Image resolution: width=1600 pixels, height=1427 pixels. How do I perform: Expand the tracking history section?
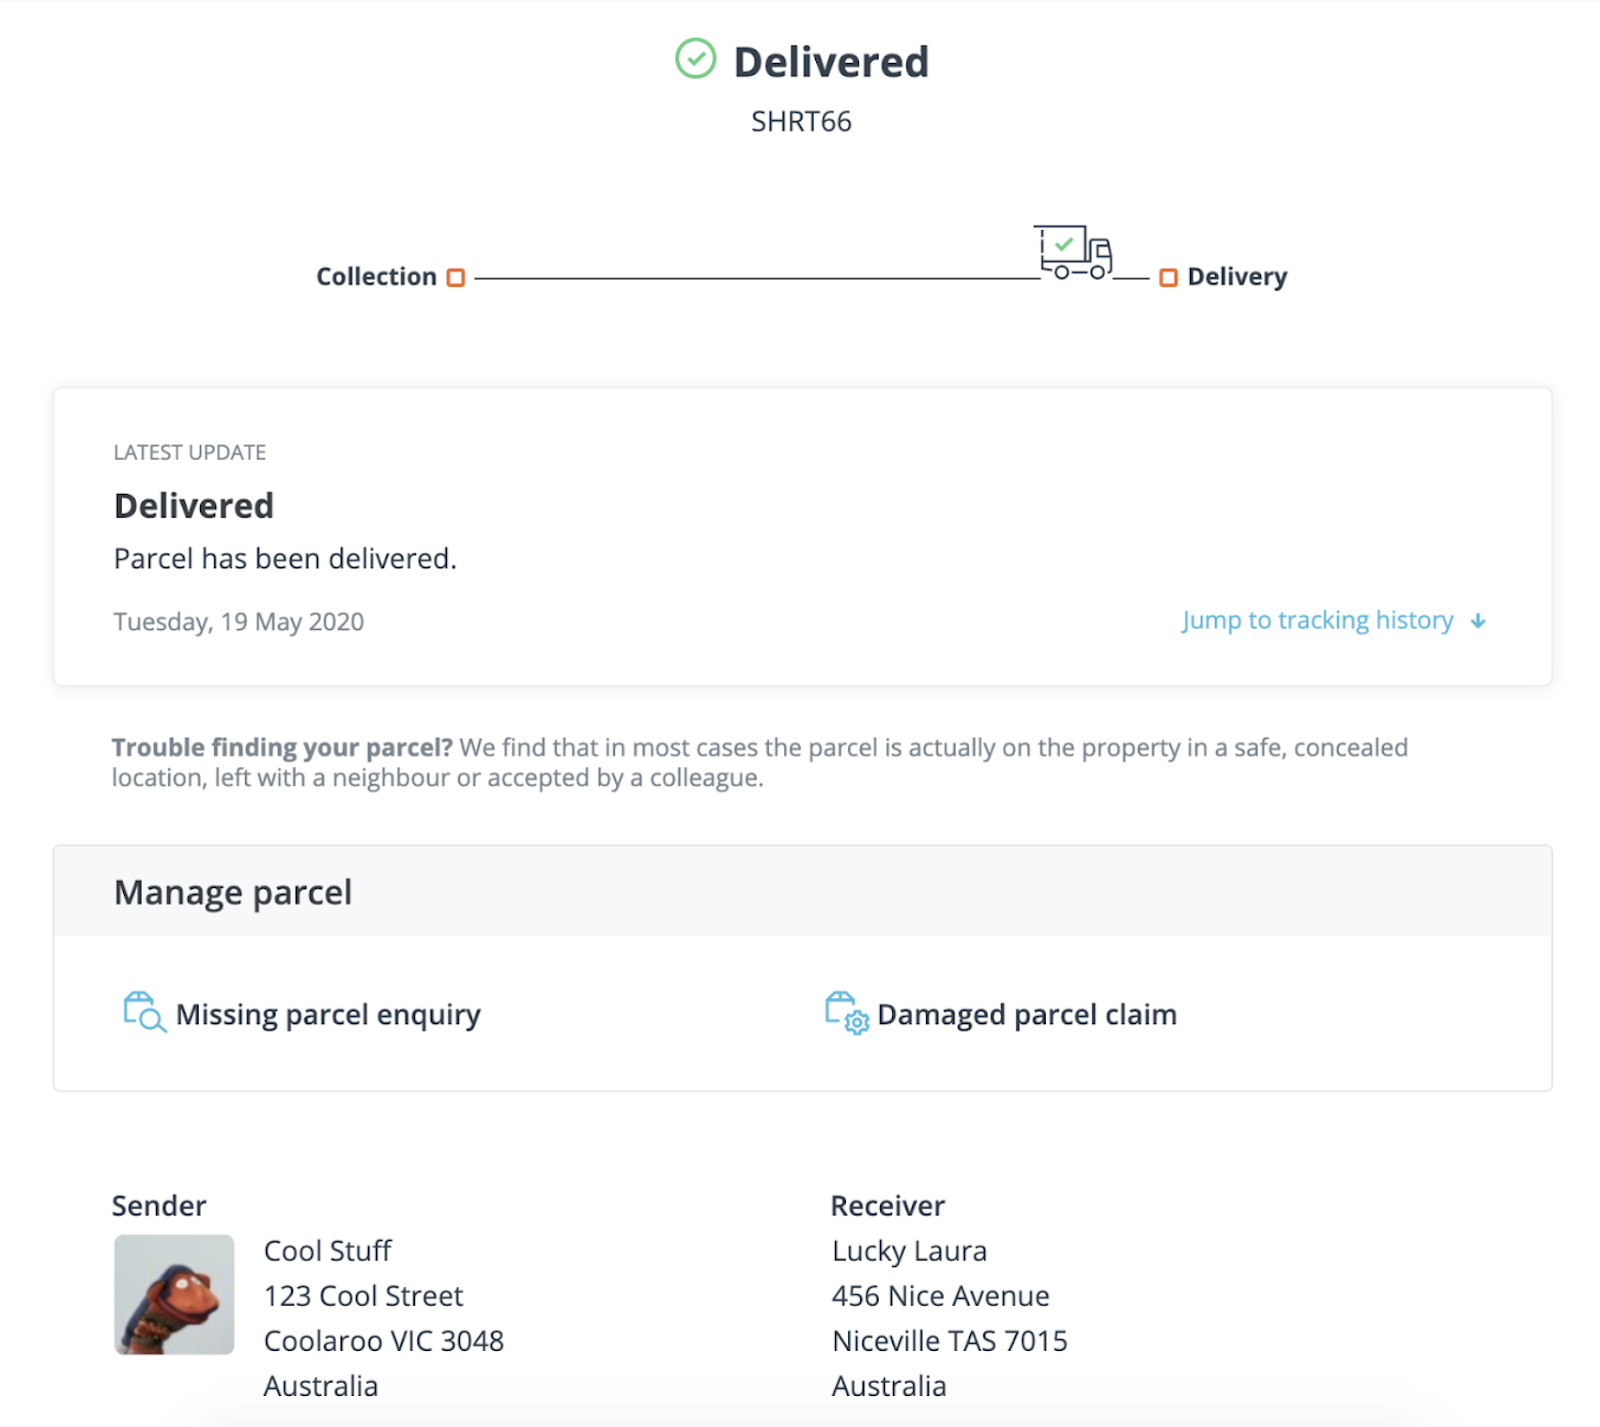[x=1317, y=620]
